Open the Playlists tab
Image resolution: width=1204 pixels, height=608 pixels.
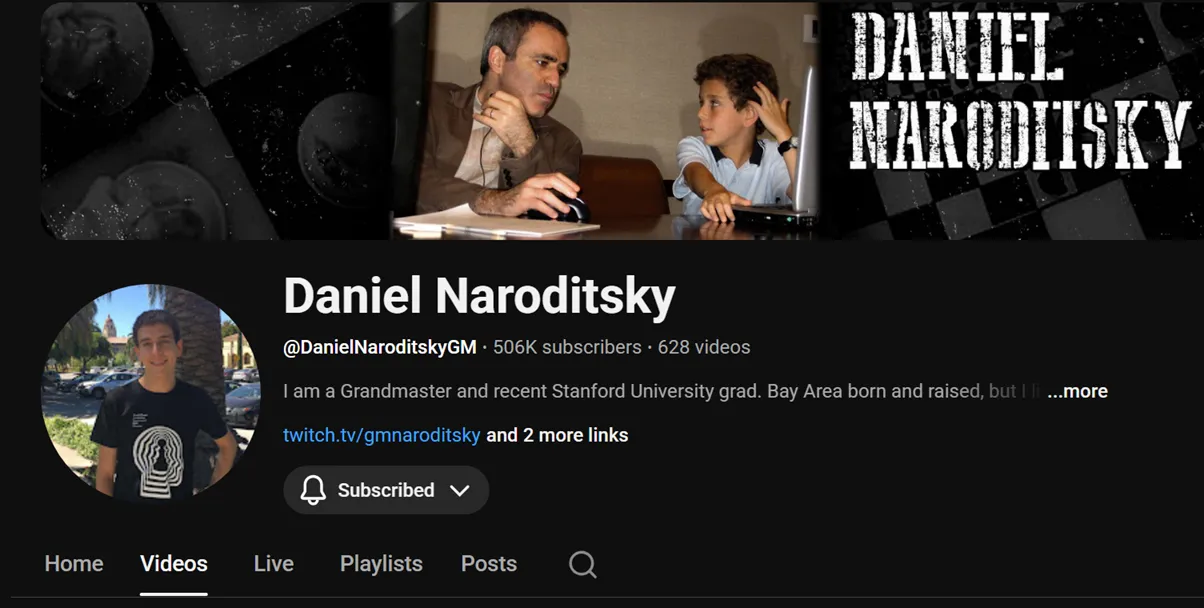tap(381, 564)
